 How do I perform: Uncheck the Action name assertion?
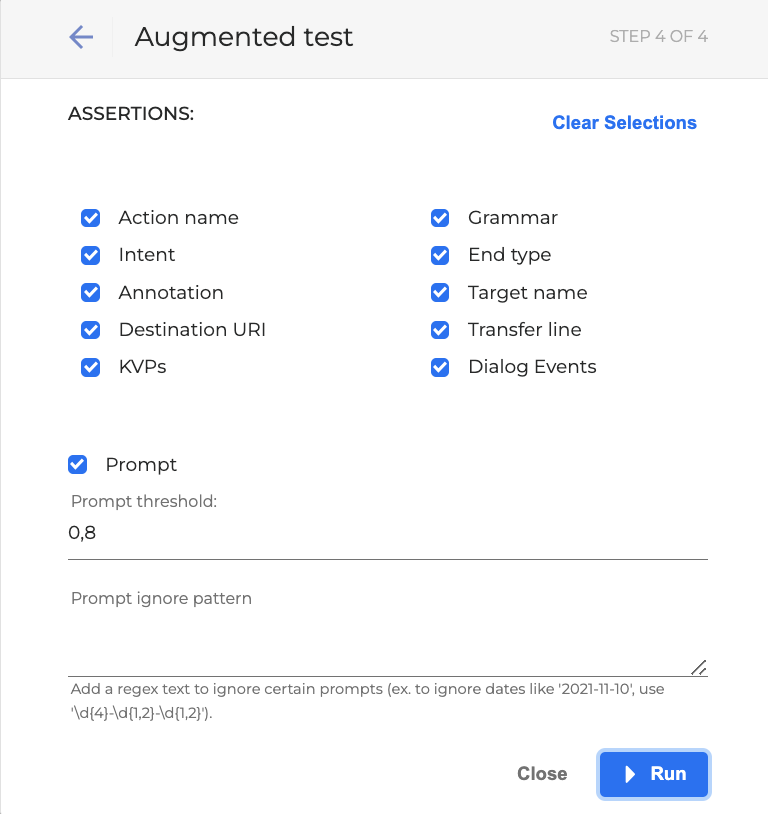pyautogui.click(x=90, y=218)
